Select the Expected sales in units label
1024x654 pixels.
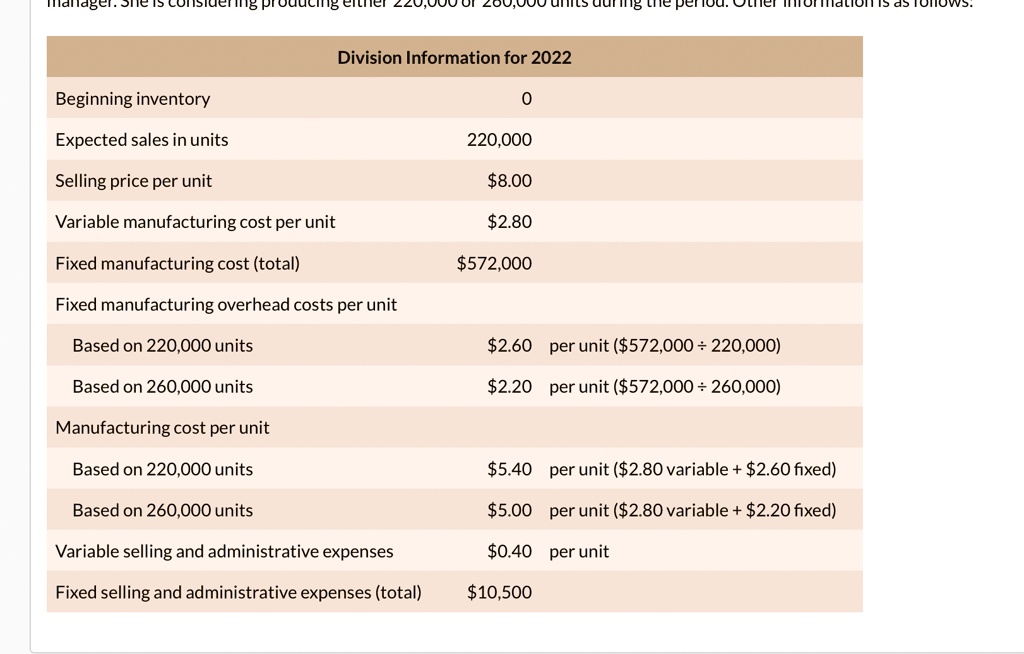coord(142,140)
